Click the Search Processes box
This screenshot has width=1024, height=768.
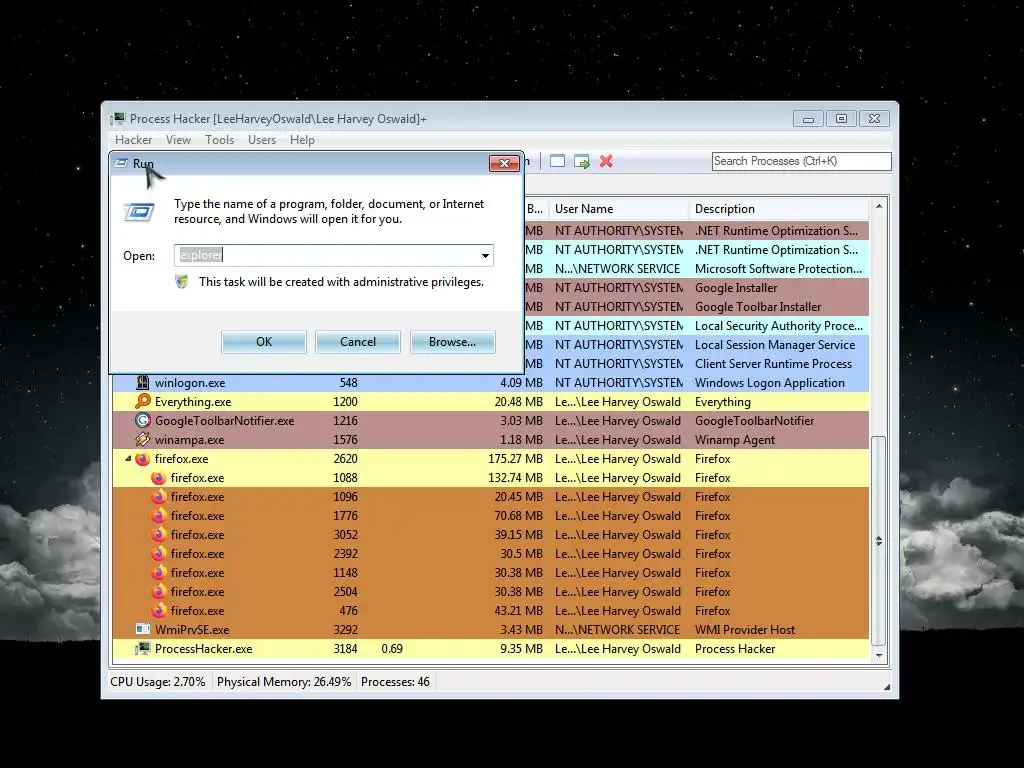coord(801,161)
